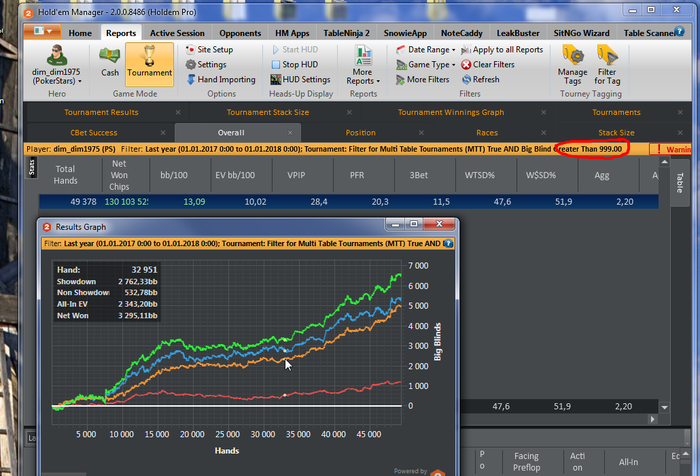700x476 pixels.
Task: Sort by Net Won Chips column
Action: [119, 175]
